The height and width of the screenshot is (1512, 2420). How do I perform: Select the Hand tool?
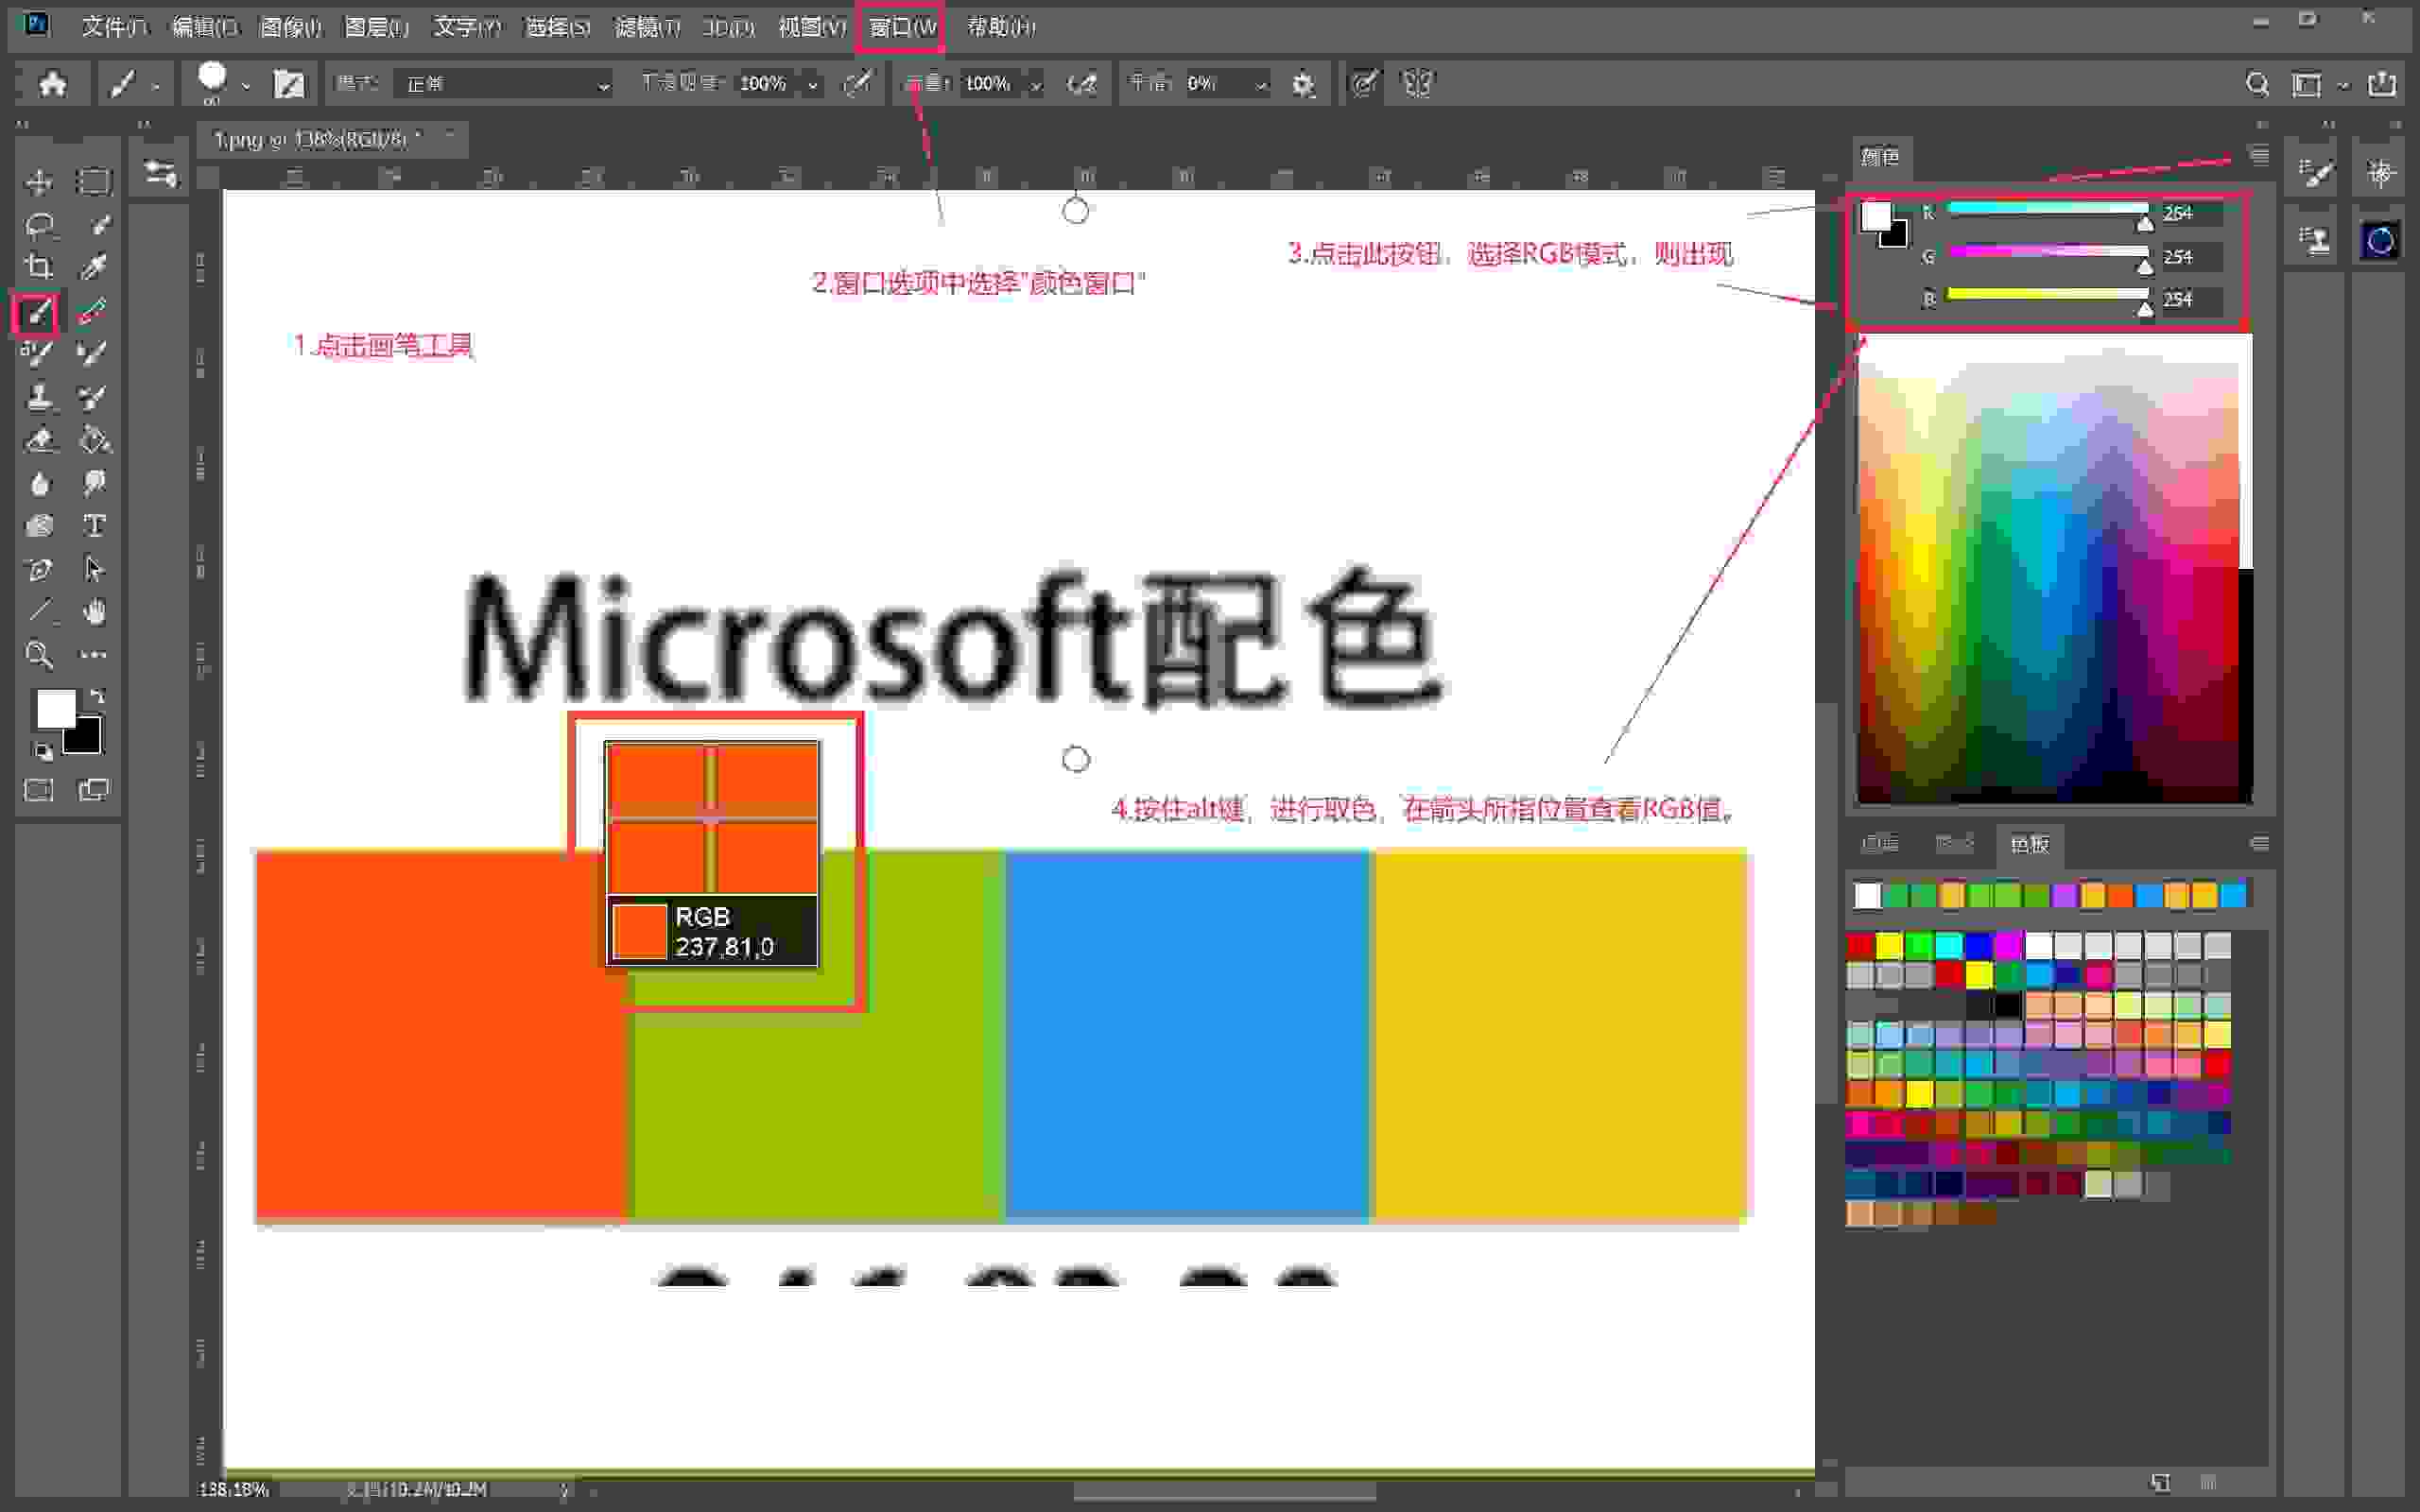(94, 611)
